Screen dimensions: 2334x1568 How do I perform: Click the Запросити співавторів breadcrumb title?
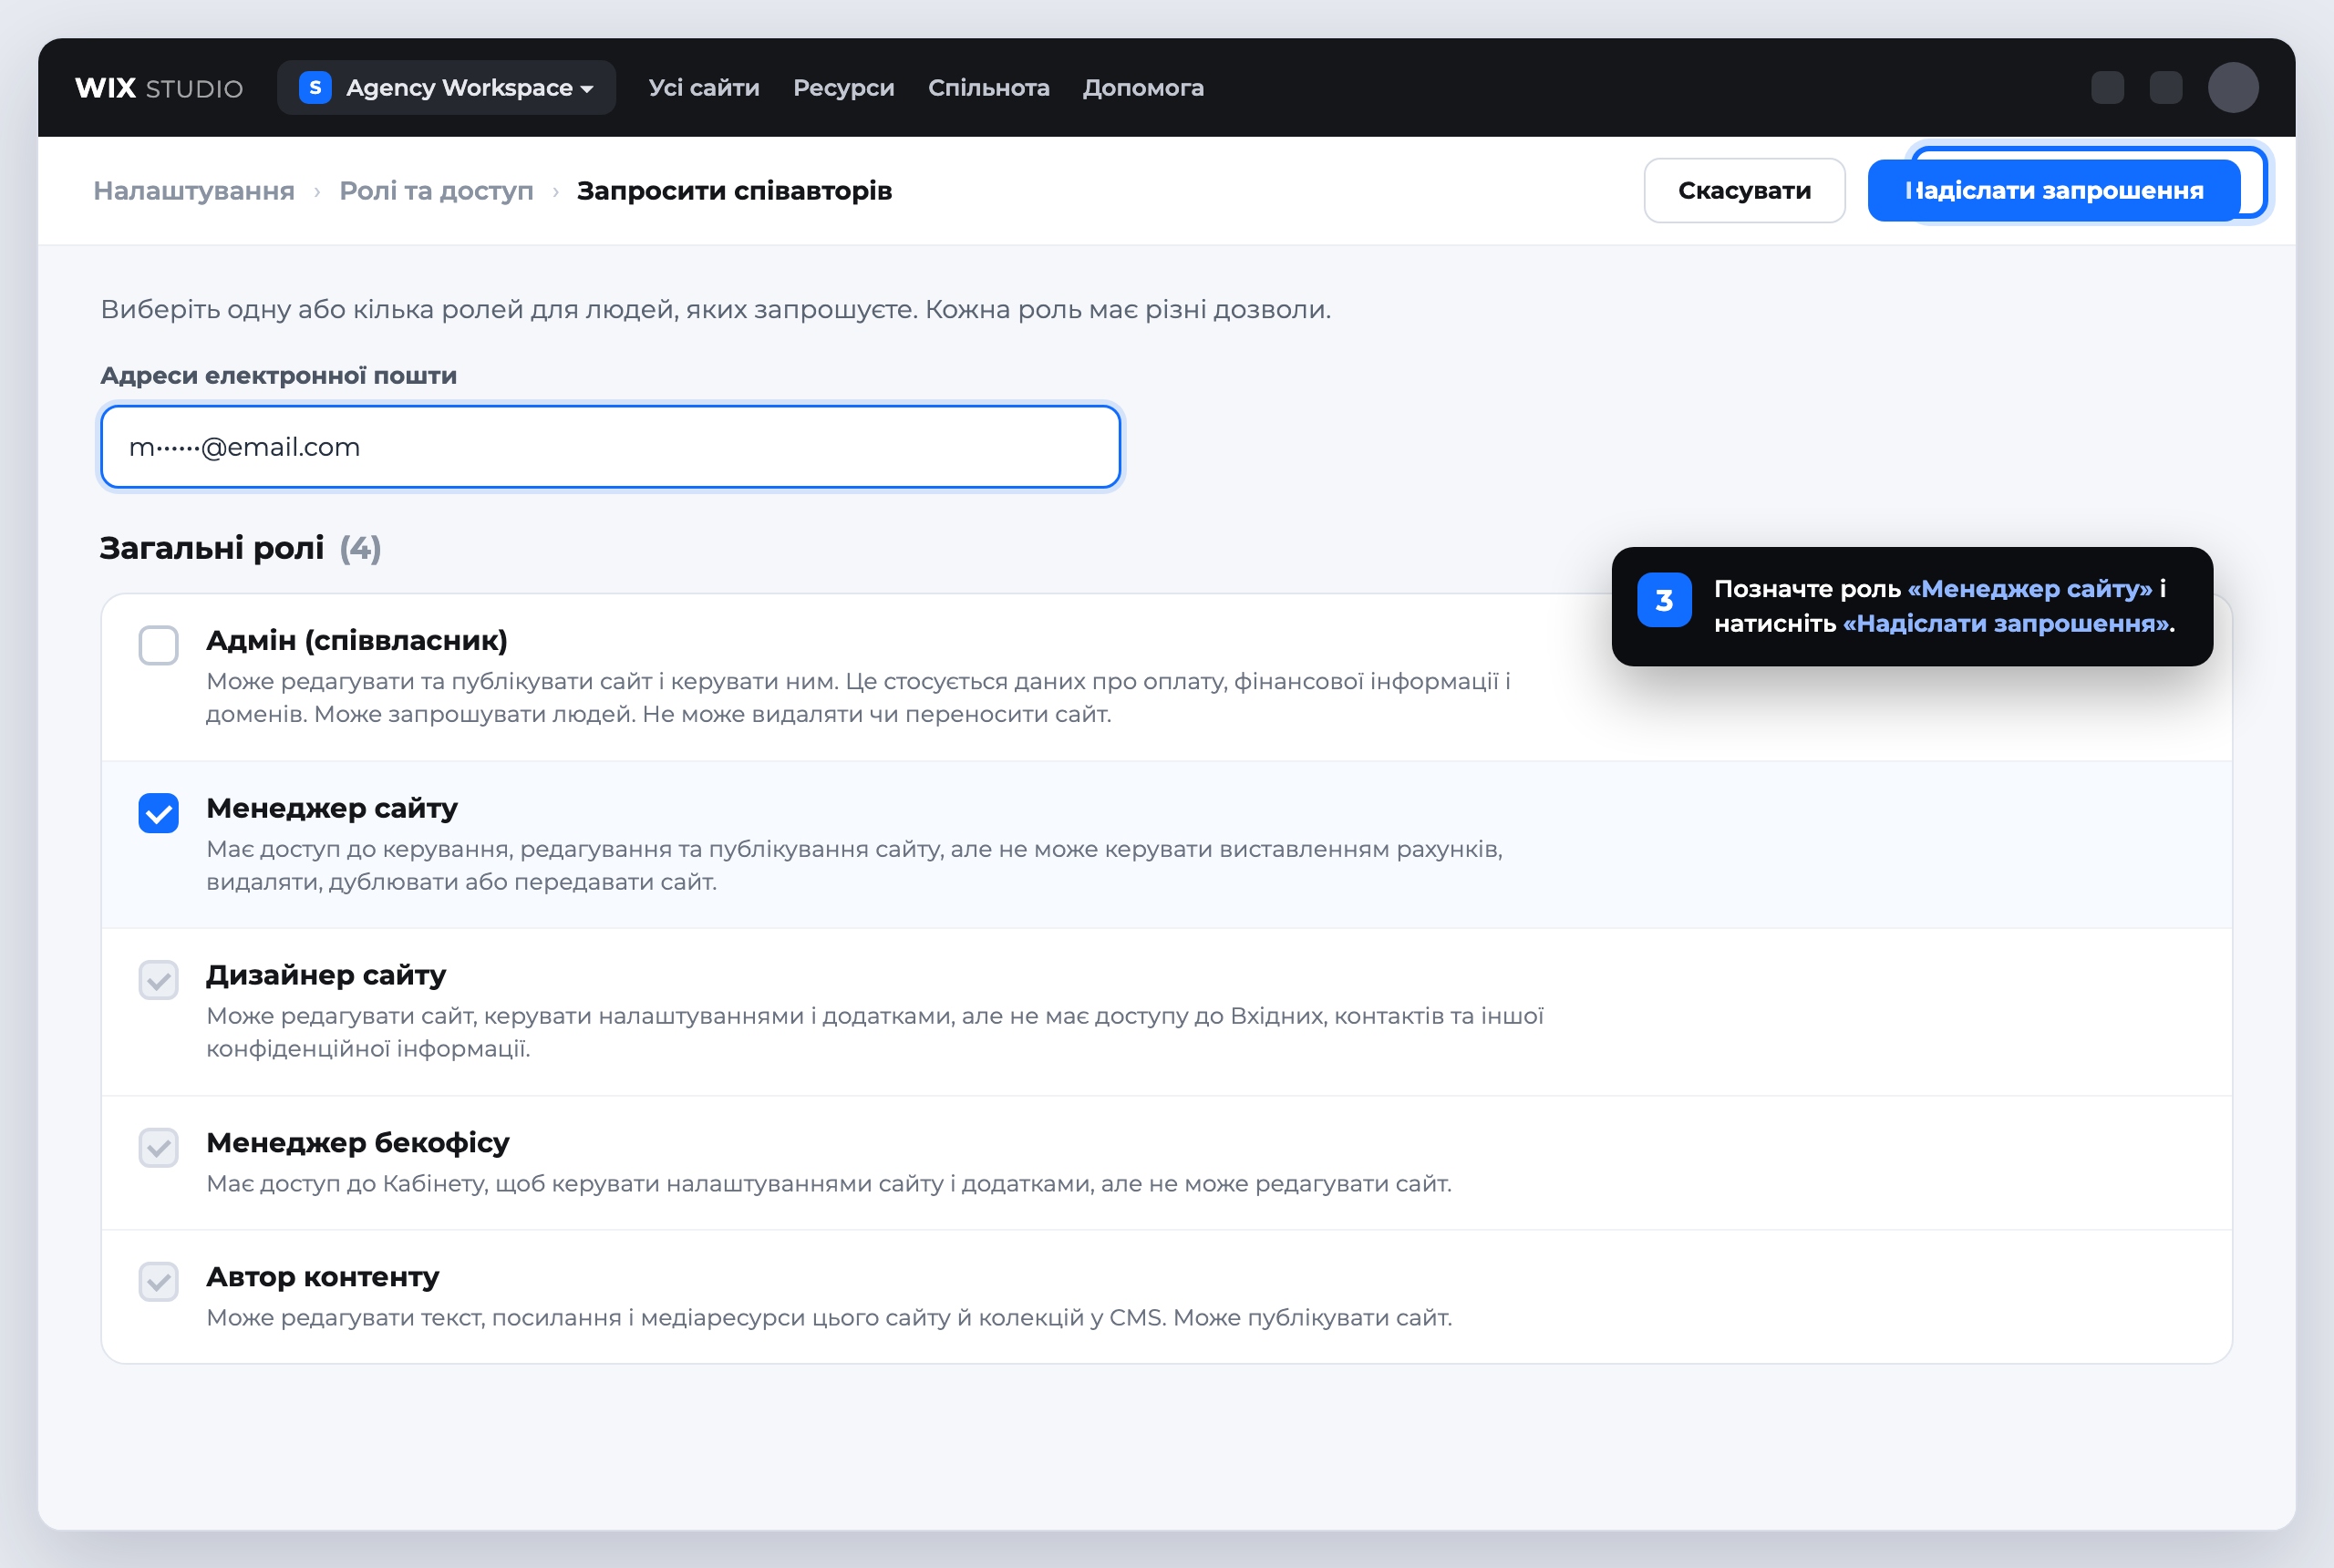pos(734,191)
